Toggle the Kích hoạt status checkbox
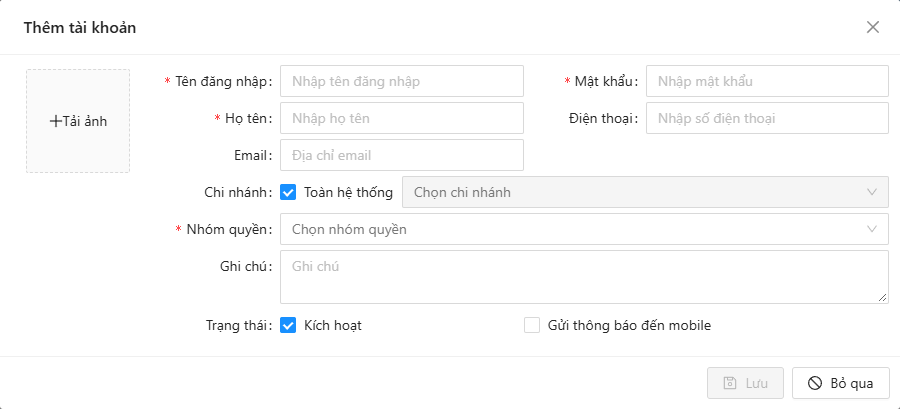900x409 pixels. point(288,326)
